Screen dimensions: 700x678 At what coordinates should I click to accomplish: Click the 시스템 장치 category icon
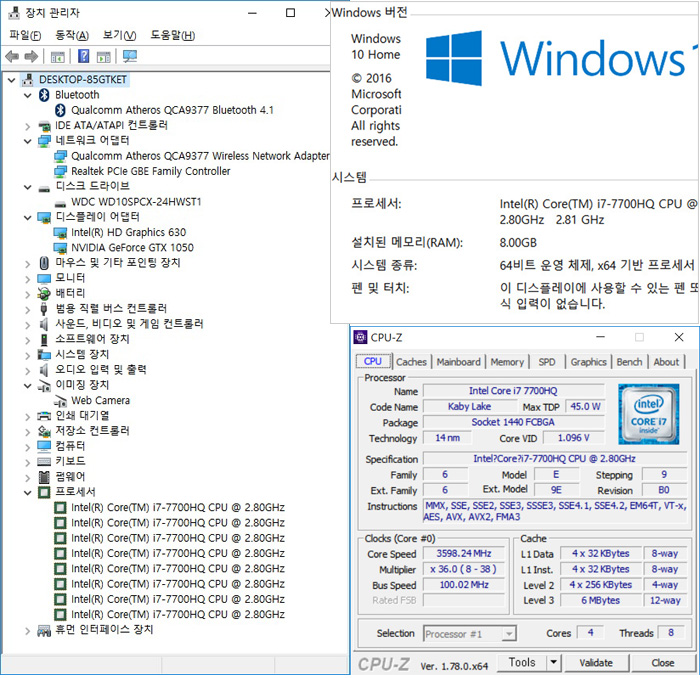(44, 355)
